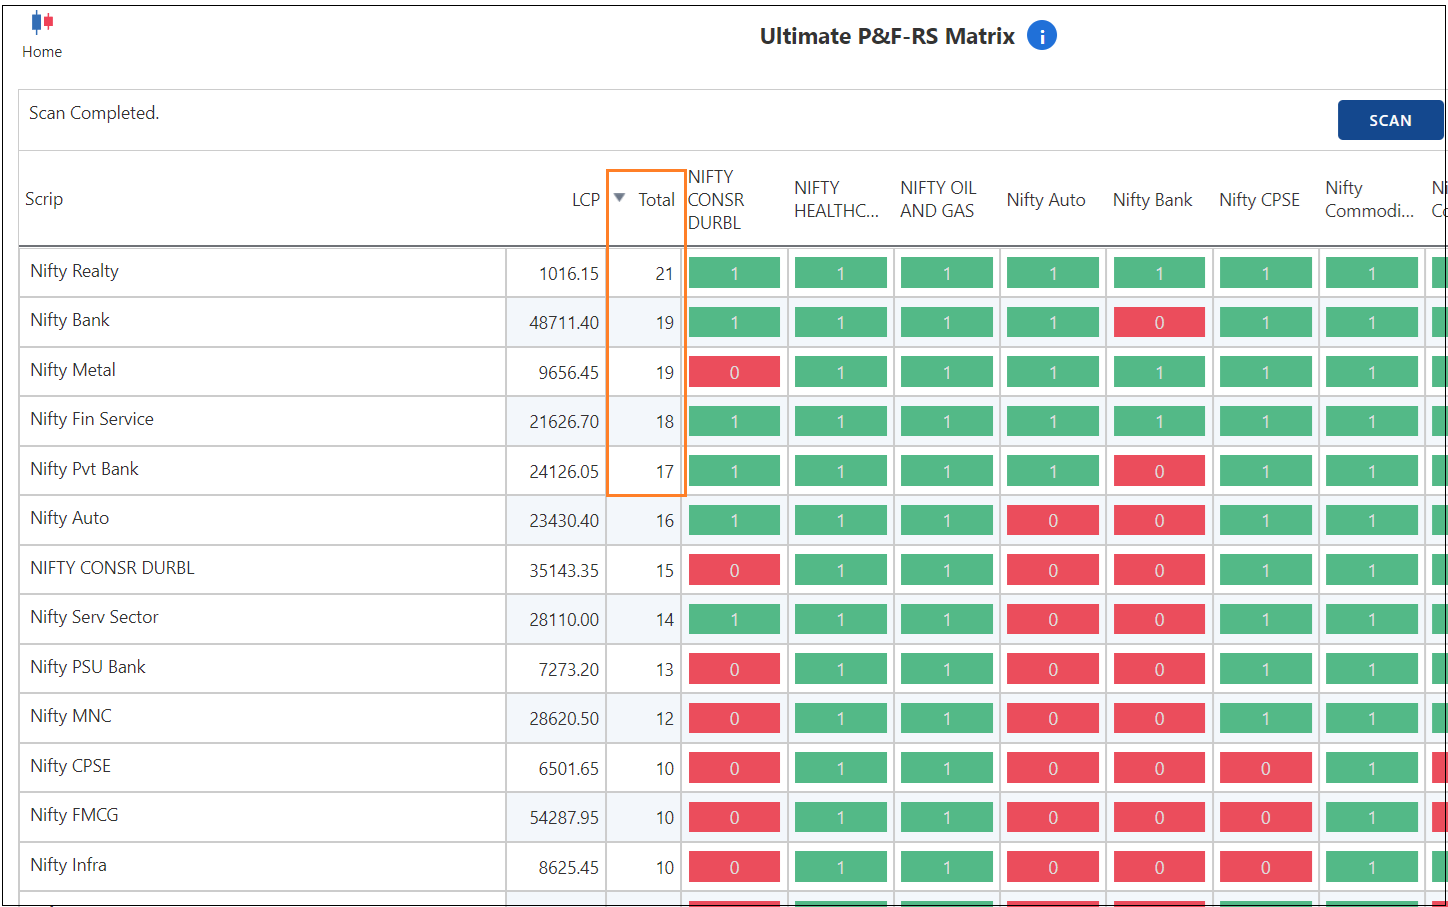1448x907 pixels.
Task: Select NIFTY OIL AND GAS column header
Action: [x=938, y=200]
